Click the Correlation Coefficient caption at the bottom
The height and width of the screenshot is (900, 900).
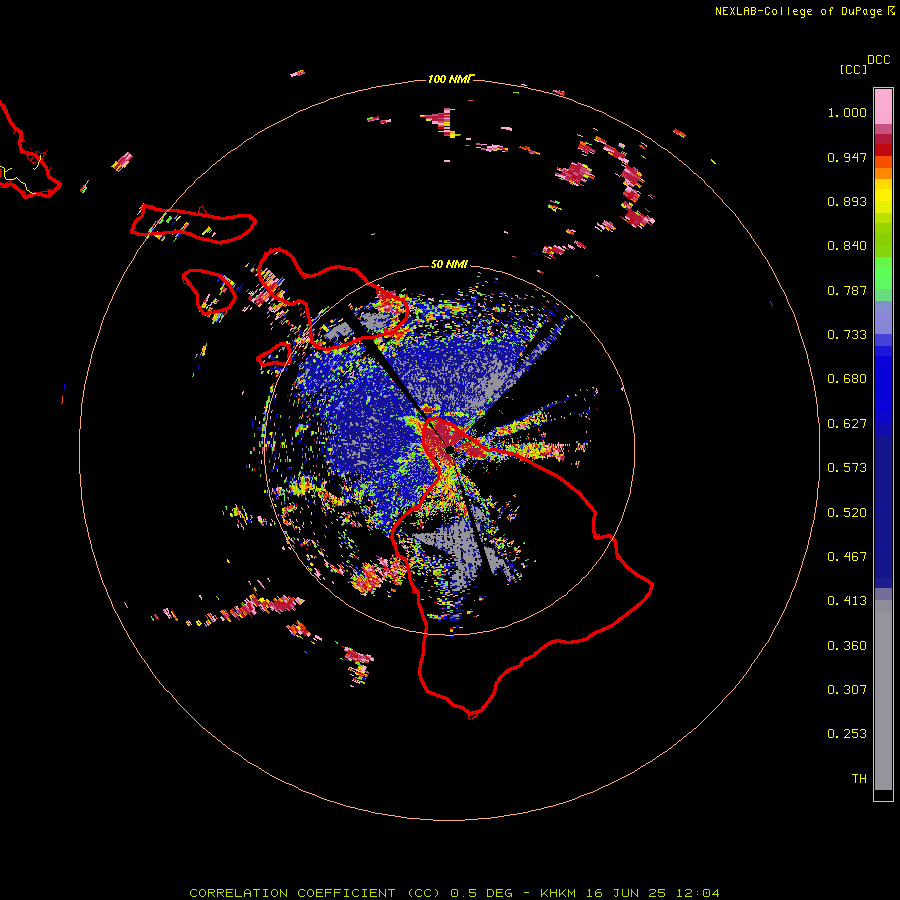click(x=455, y=893)
